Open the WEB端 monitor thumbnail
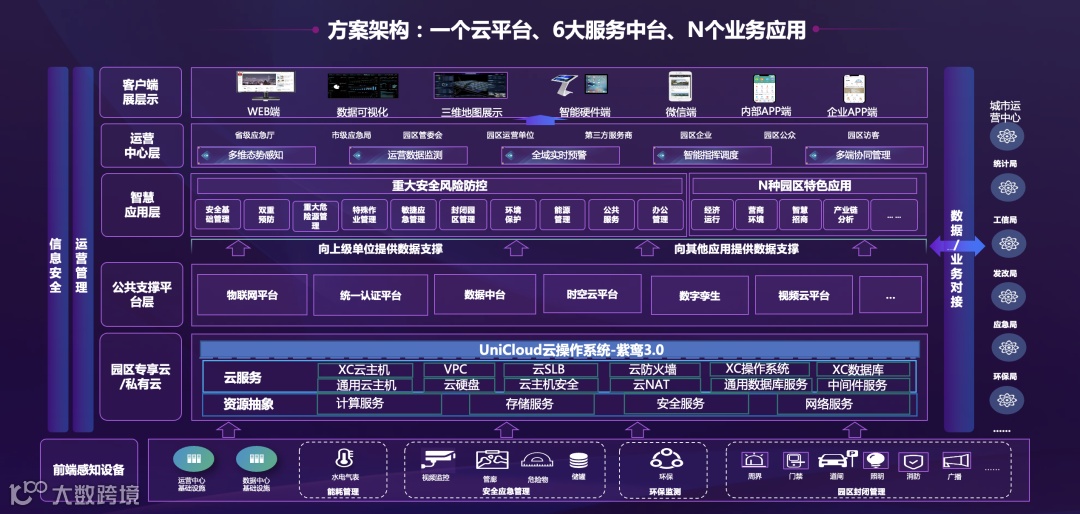 265,87
